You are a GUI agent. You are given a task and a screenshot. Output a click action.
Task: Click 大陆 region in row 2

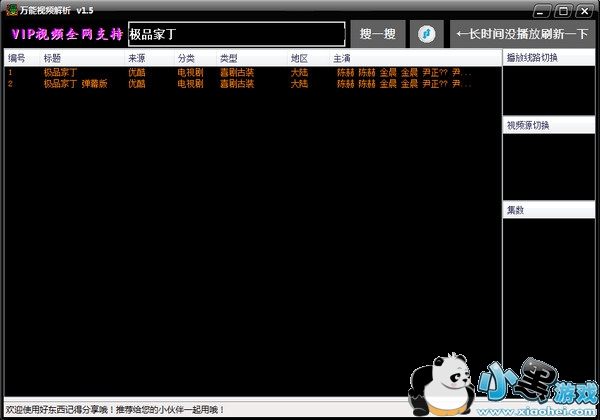(x=299, y=83)
